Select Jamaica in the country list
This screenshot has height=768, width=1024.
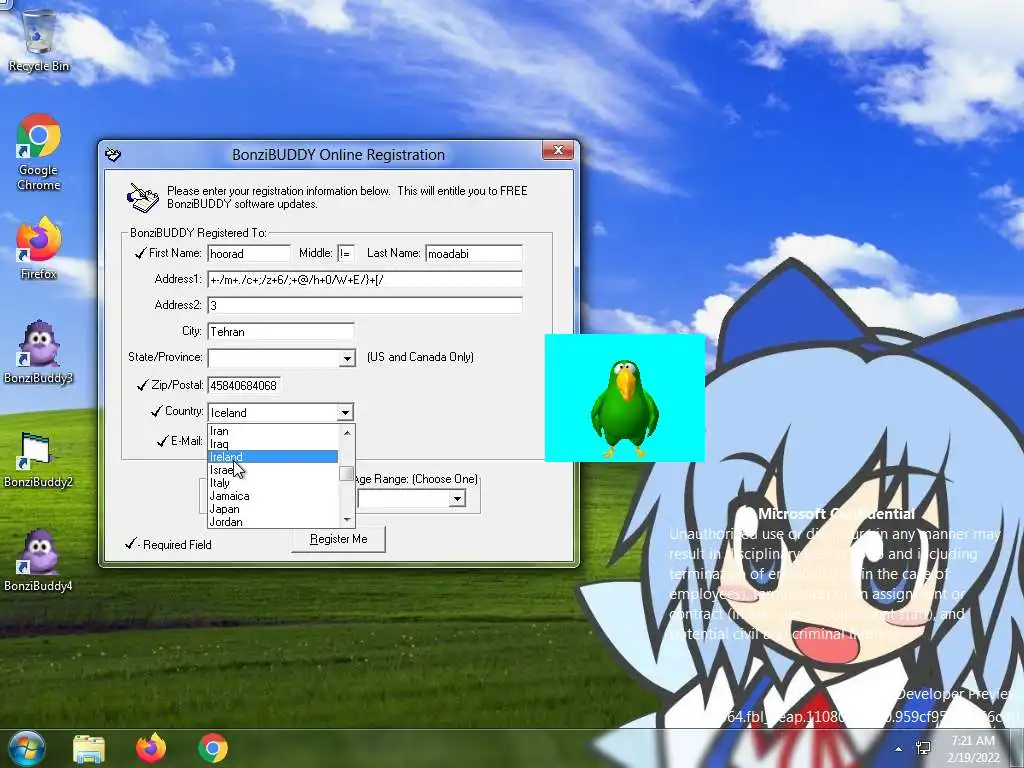click(x=273, y=496)
